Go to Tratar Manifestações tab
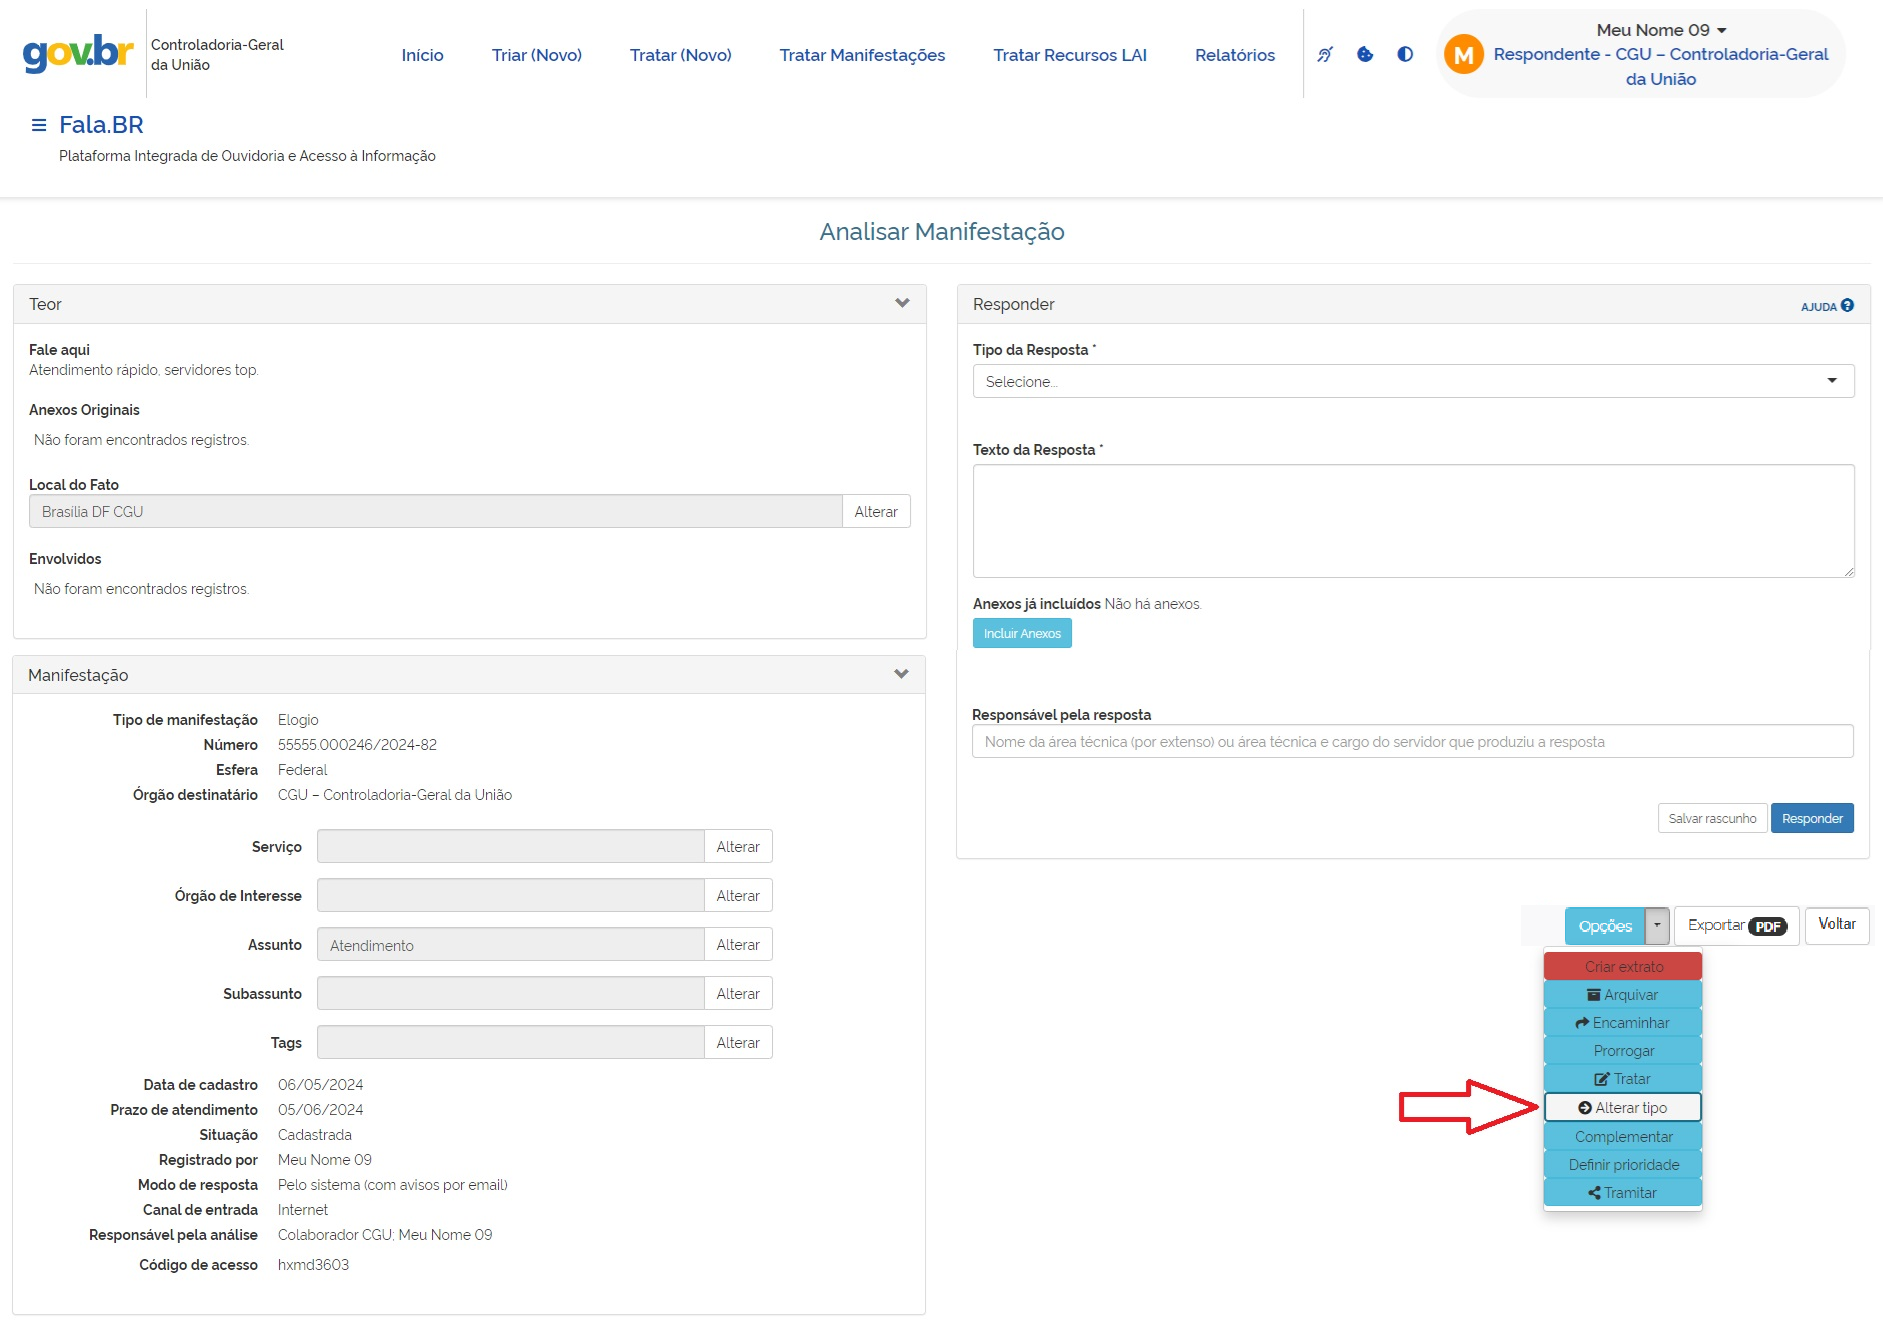Image resolution: width=1883 pixels, height=1328 pixels. tap(862, 55)
